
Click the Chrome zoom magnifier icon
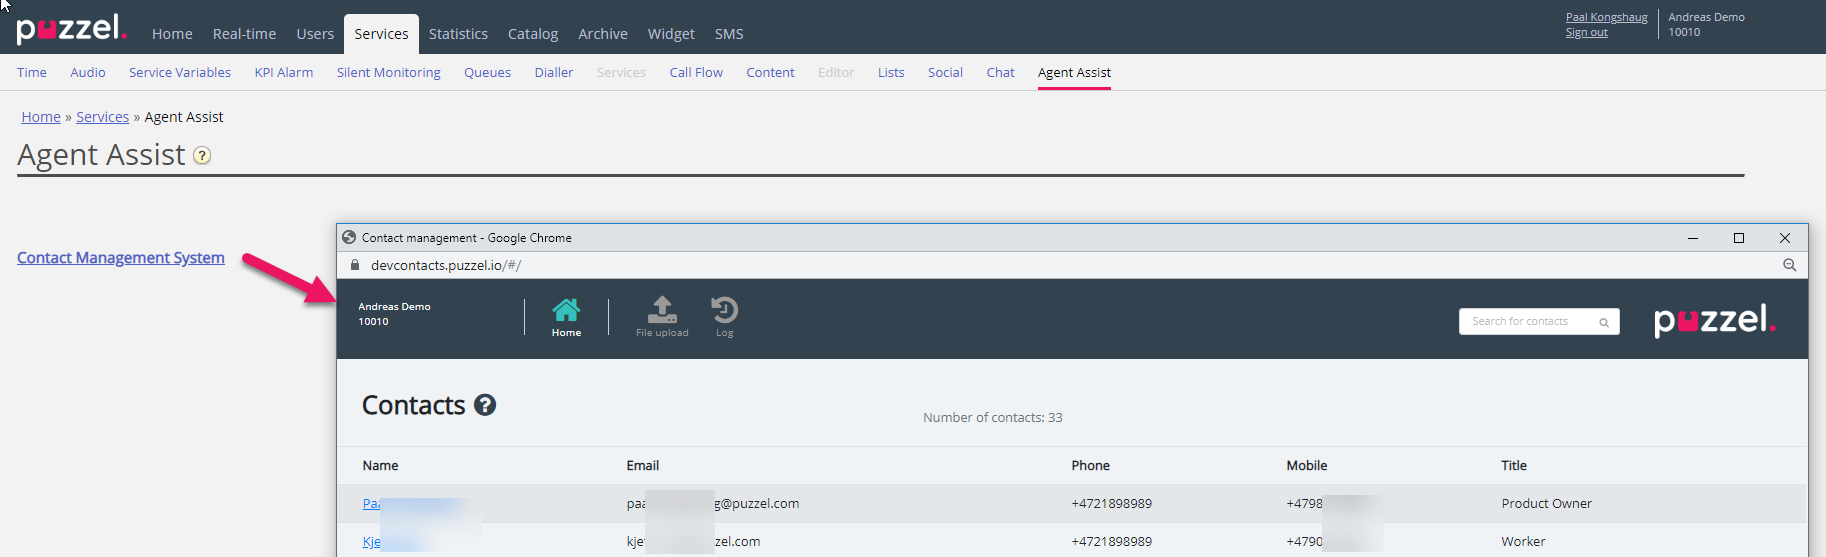point(1789,265)
